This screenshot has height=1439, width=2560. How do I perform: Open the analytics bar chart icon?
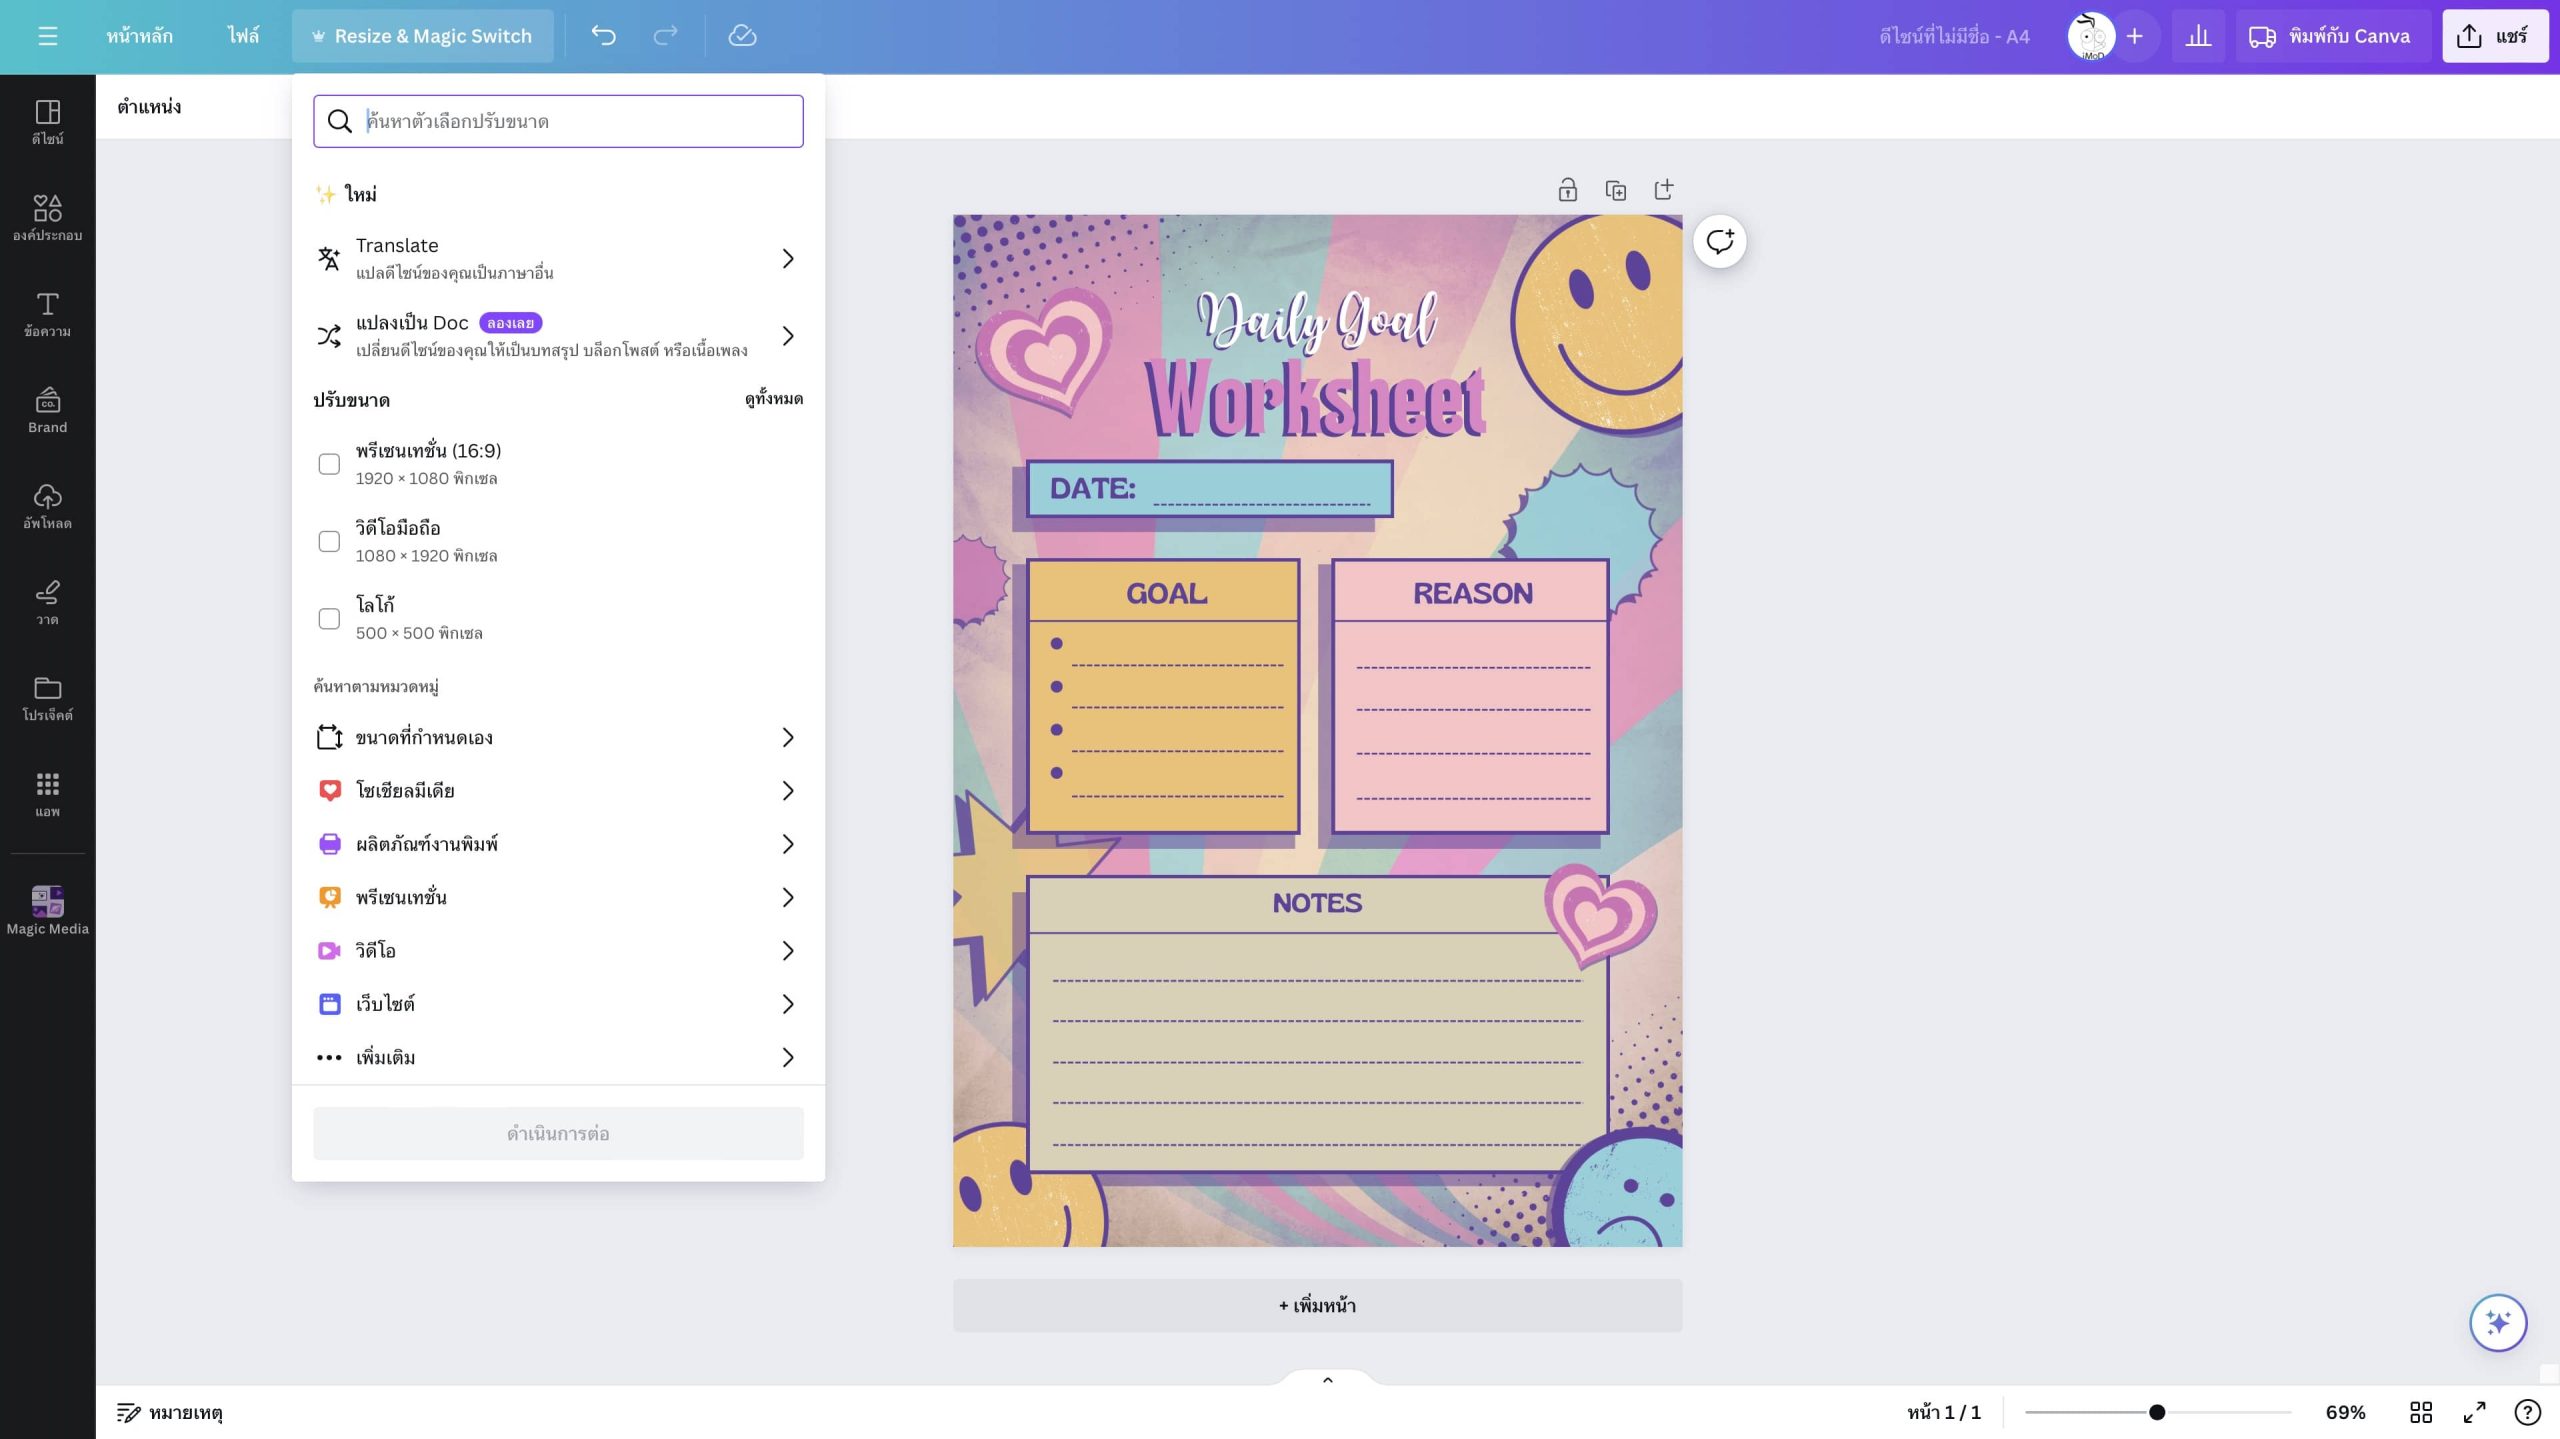pos(2197,36)
